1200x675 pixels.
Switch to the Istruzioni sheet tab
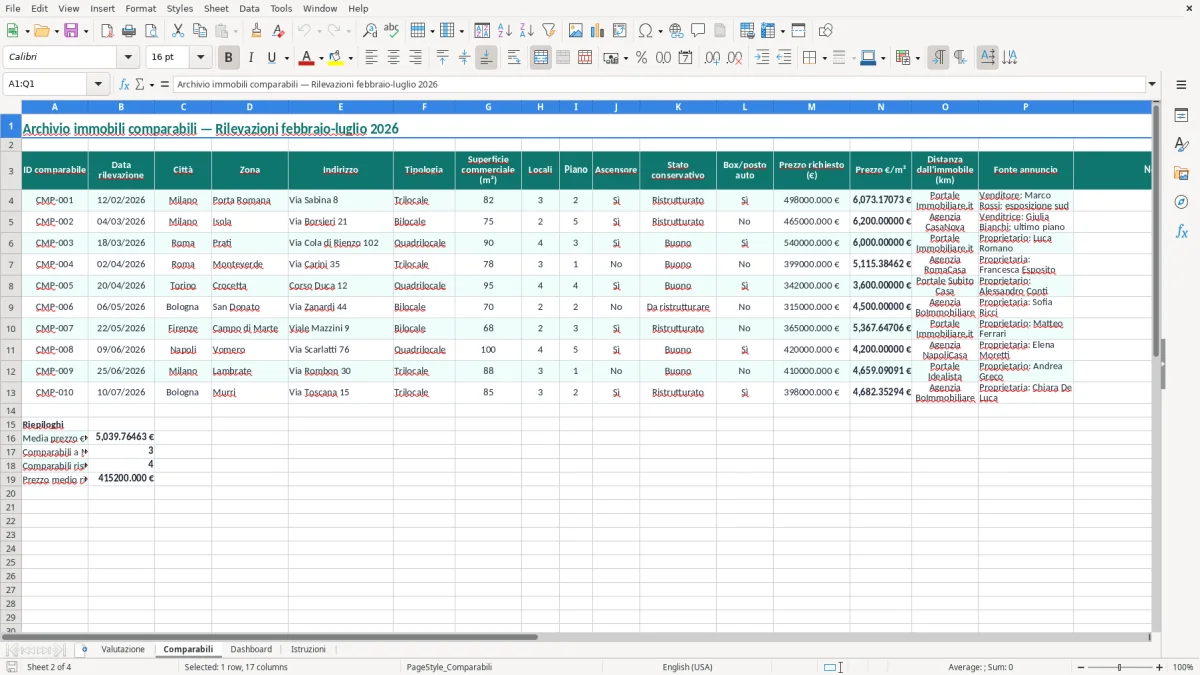[x=308, y=649]
